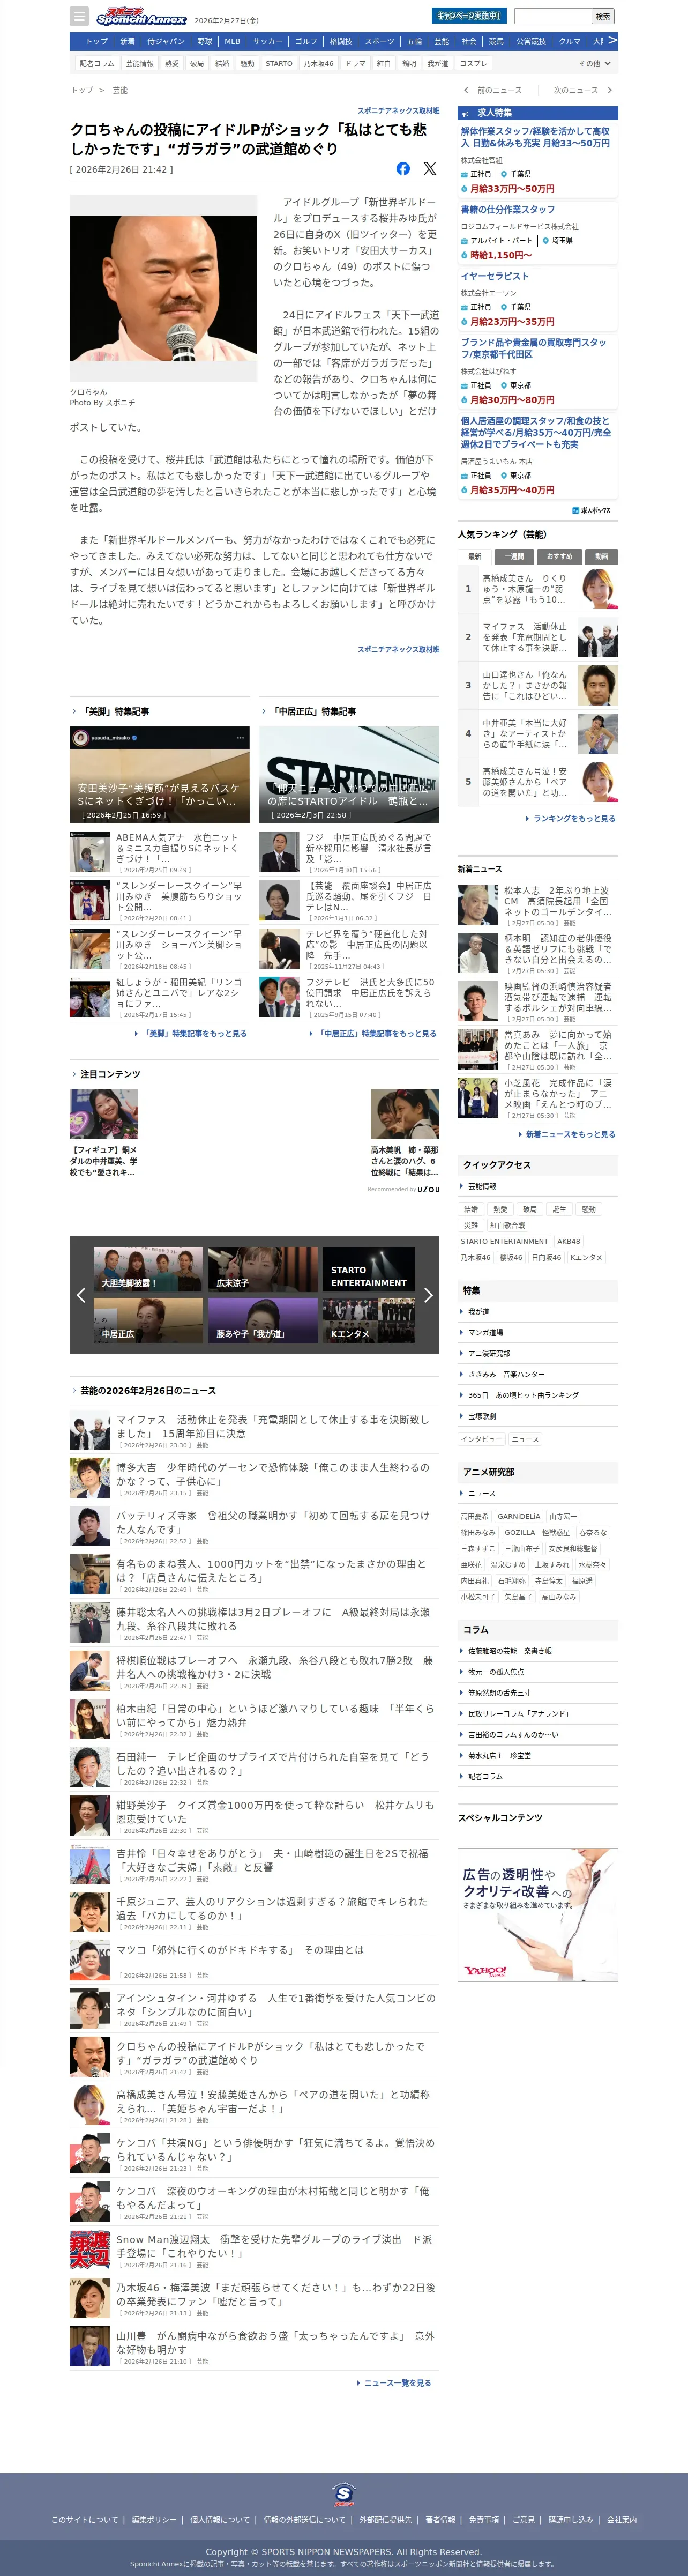Open 【フィギュア】銅メダルの中井亜美 content

click(104, 1132)
